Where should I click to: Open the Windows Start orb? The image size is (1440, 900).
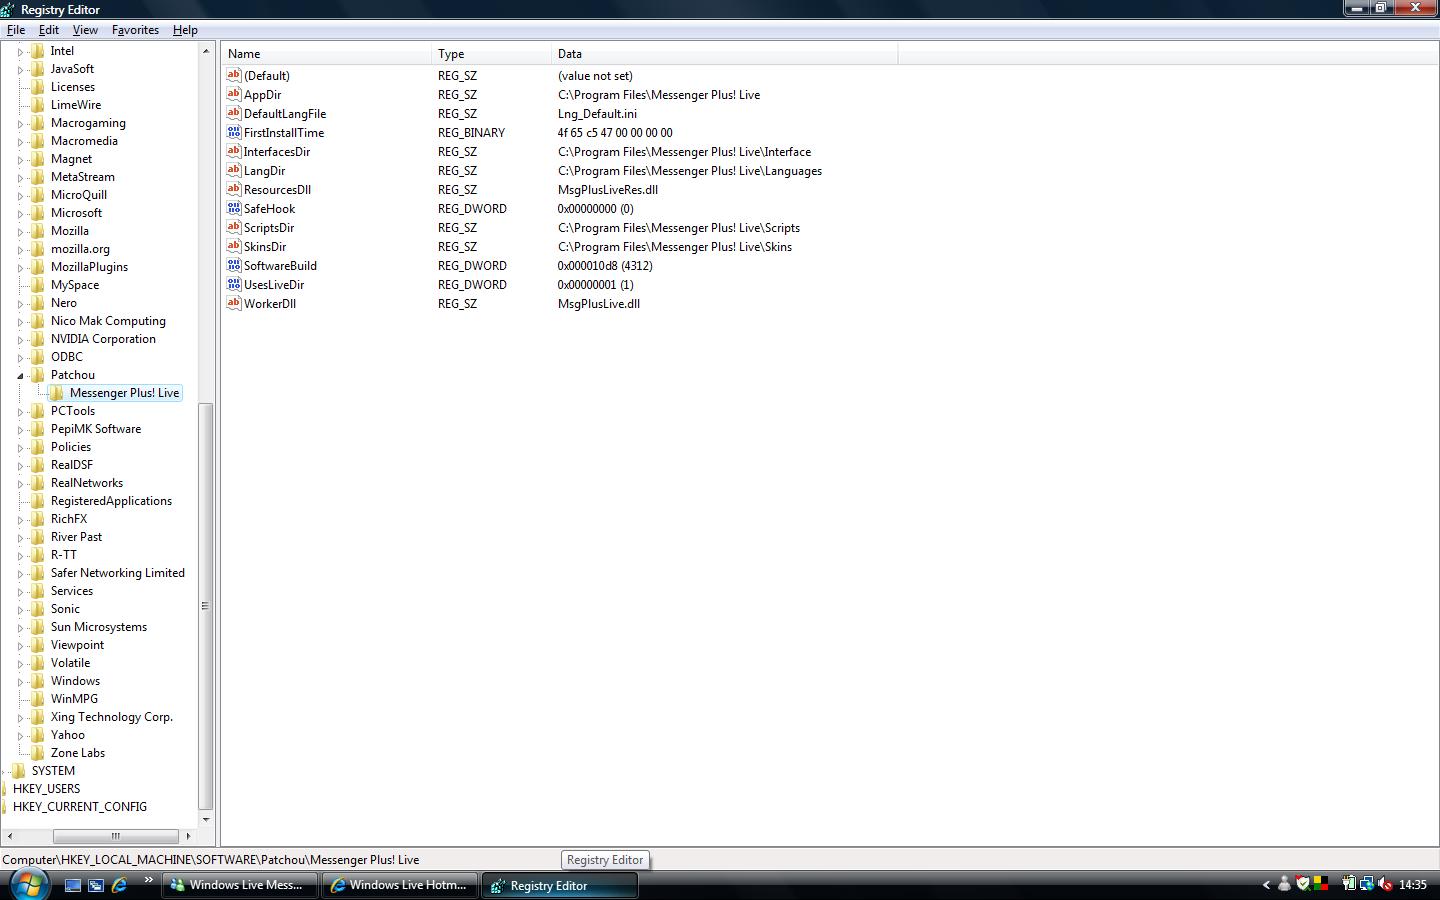coord(27,884)
